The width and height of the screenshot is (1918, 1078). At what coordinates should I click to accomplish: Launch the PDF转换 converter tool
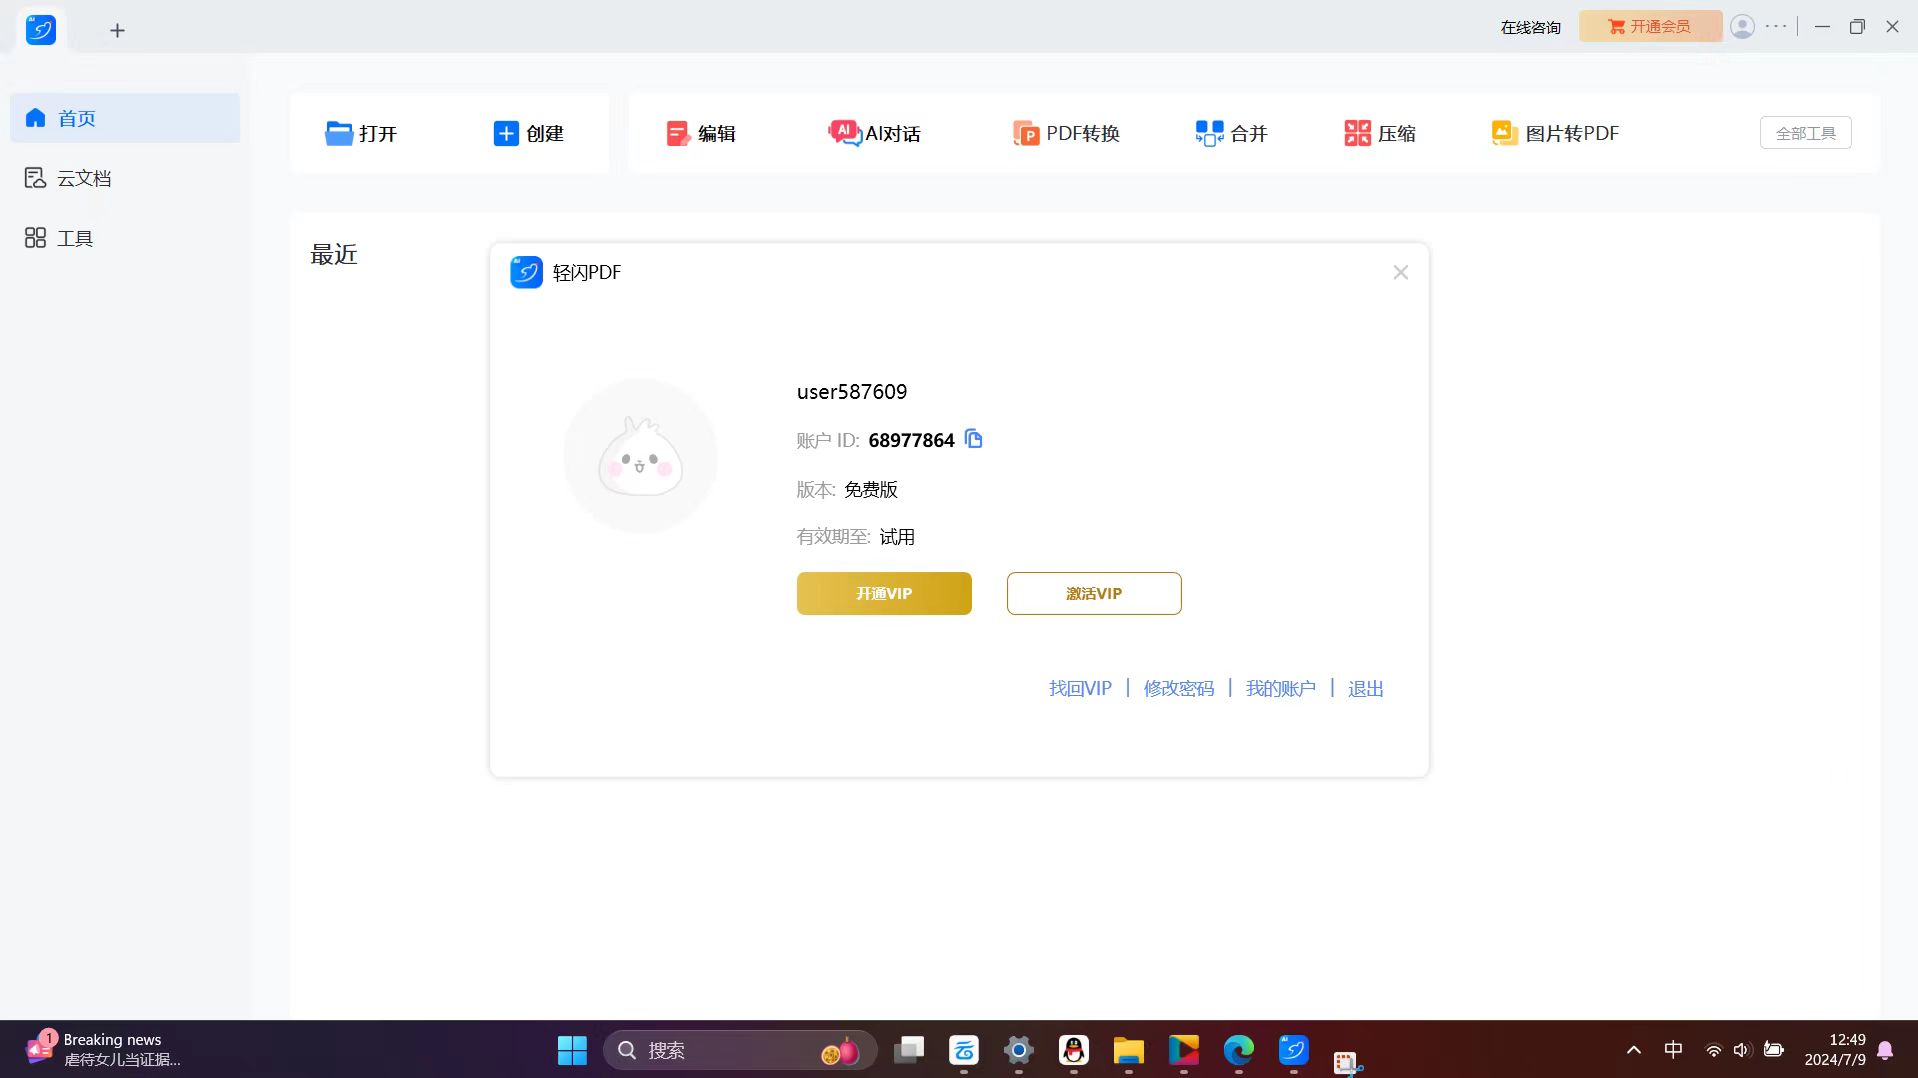[1066, 133]
